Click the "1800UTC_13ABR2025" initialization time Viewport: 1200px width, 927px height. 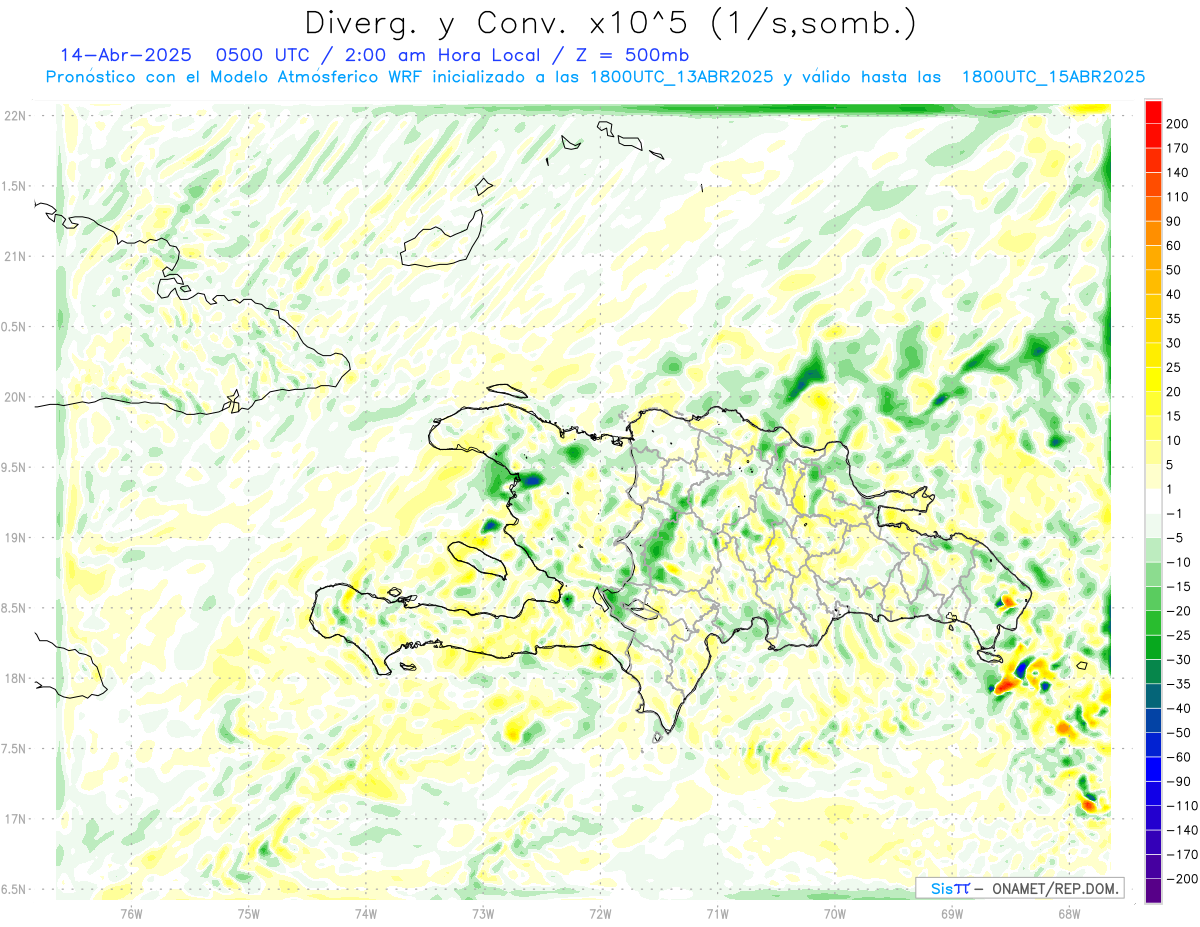point(681,77)
